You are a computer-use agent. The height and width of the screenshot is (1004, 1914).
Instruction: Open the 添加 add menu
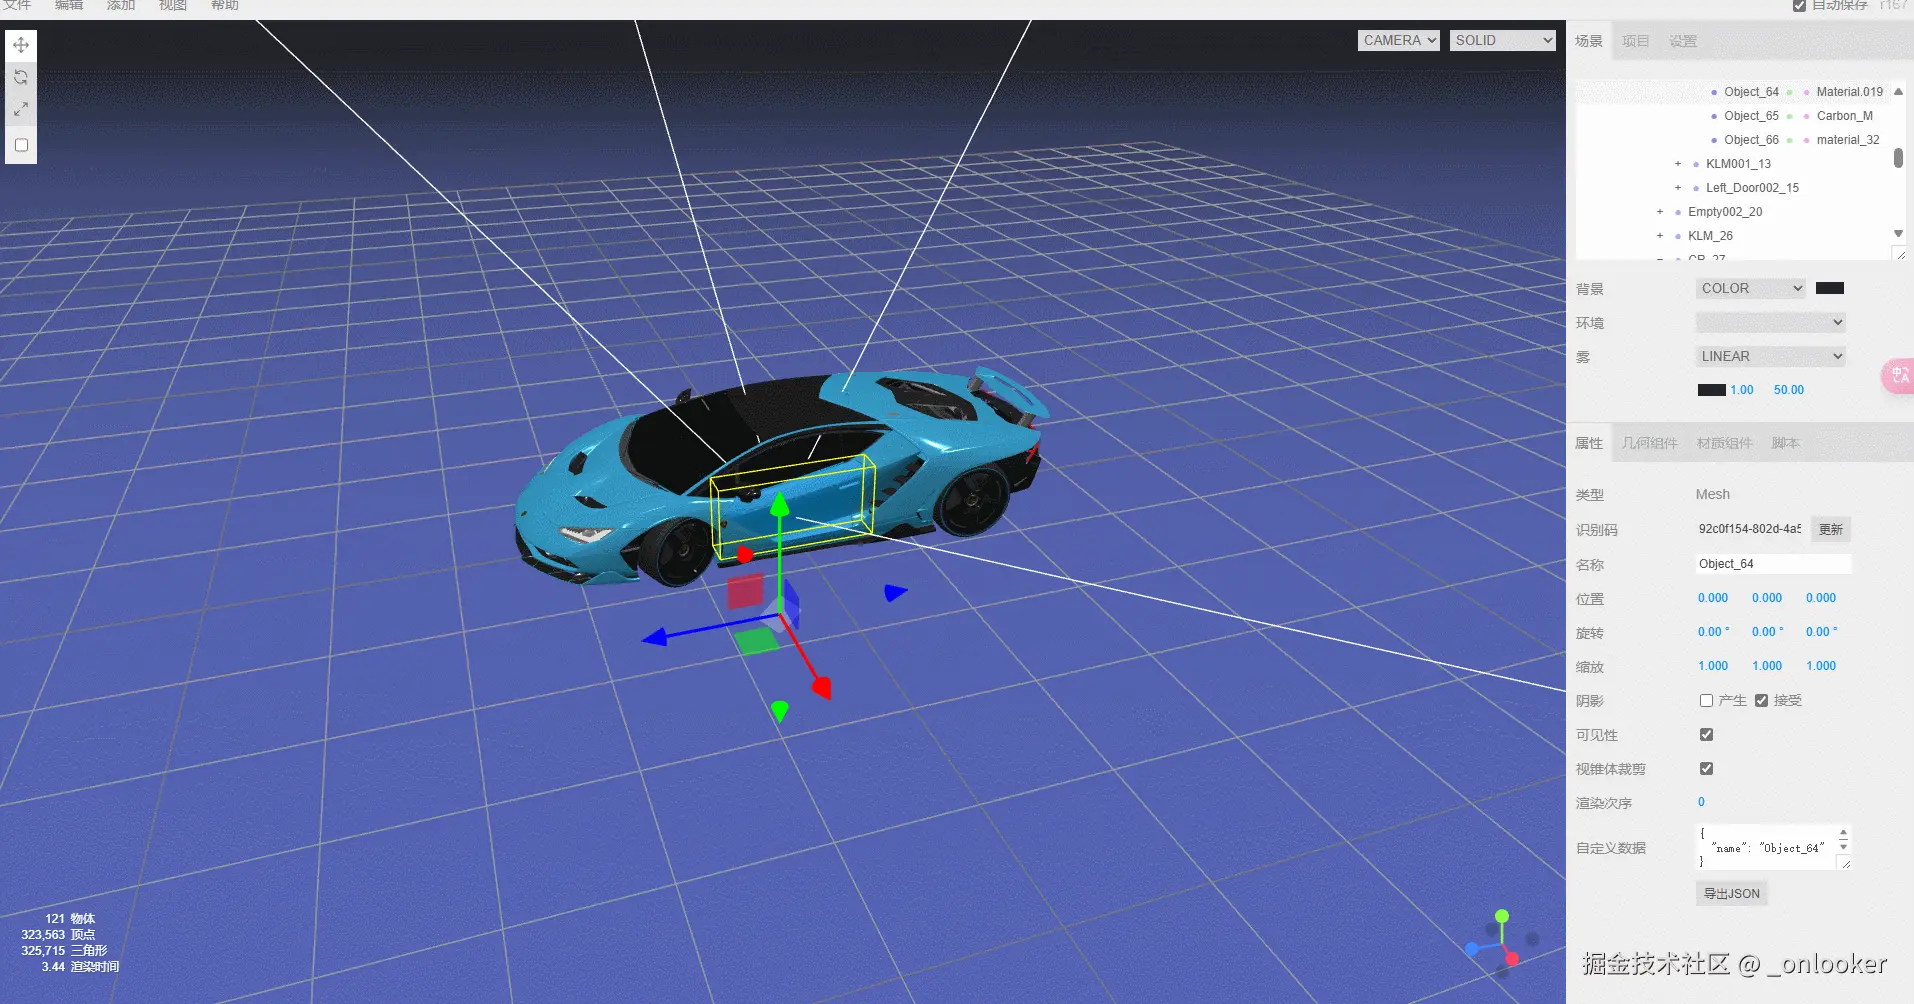click(121, 5)
